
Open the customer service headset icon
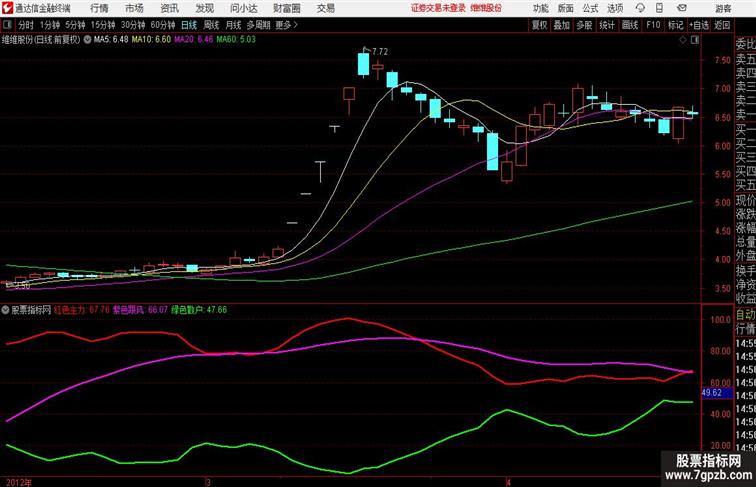(x=640, y=8)
